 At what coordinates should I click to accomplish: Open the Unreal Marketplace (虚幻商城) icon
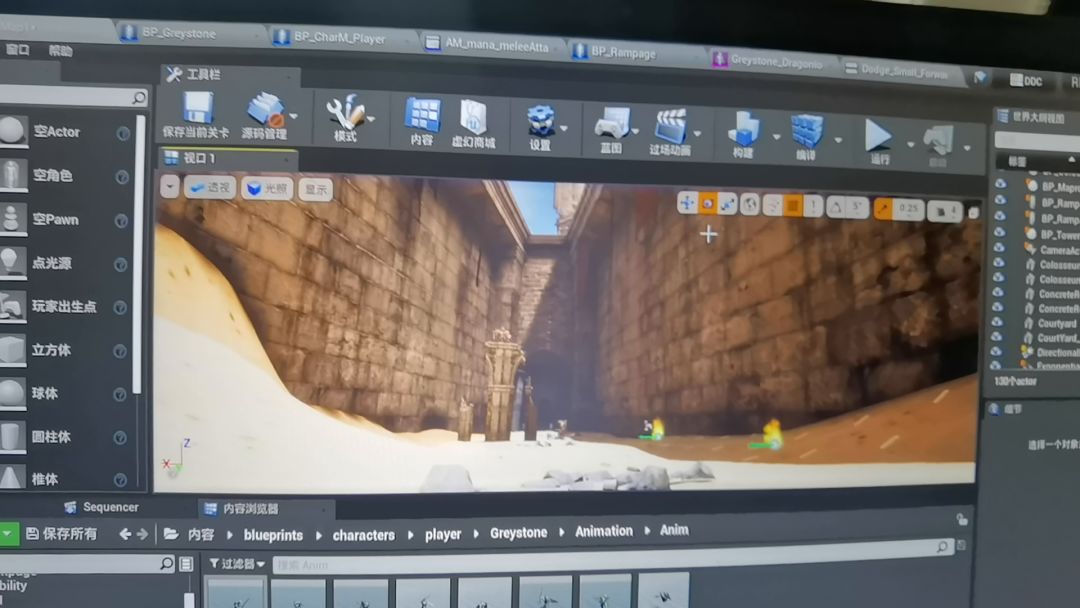473,117
